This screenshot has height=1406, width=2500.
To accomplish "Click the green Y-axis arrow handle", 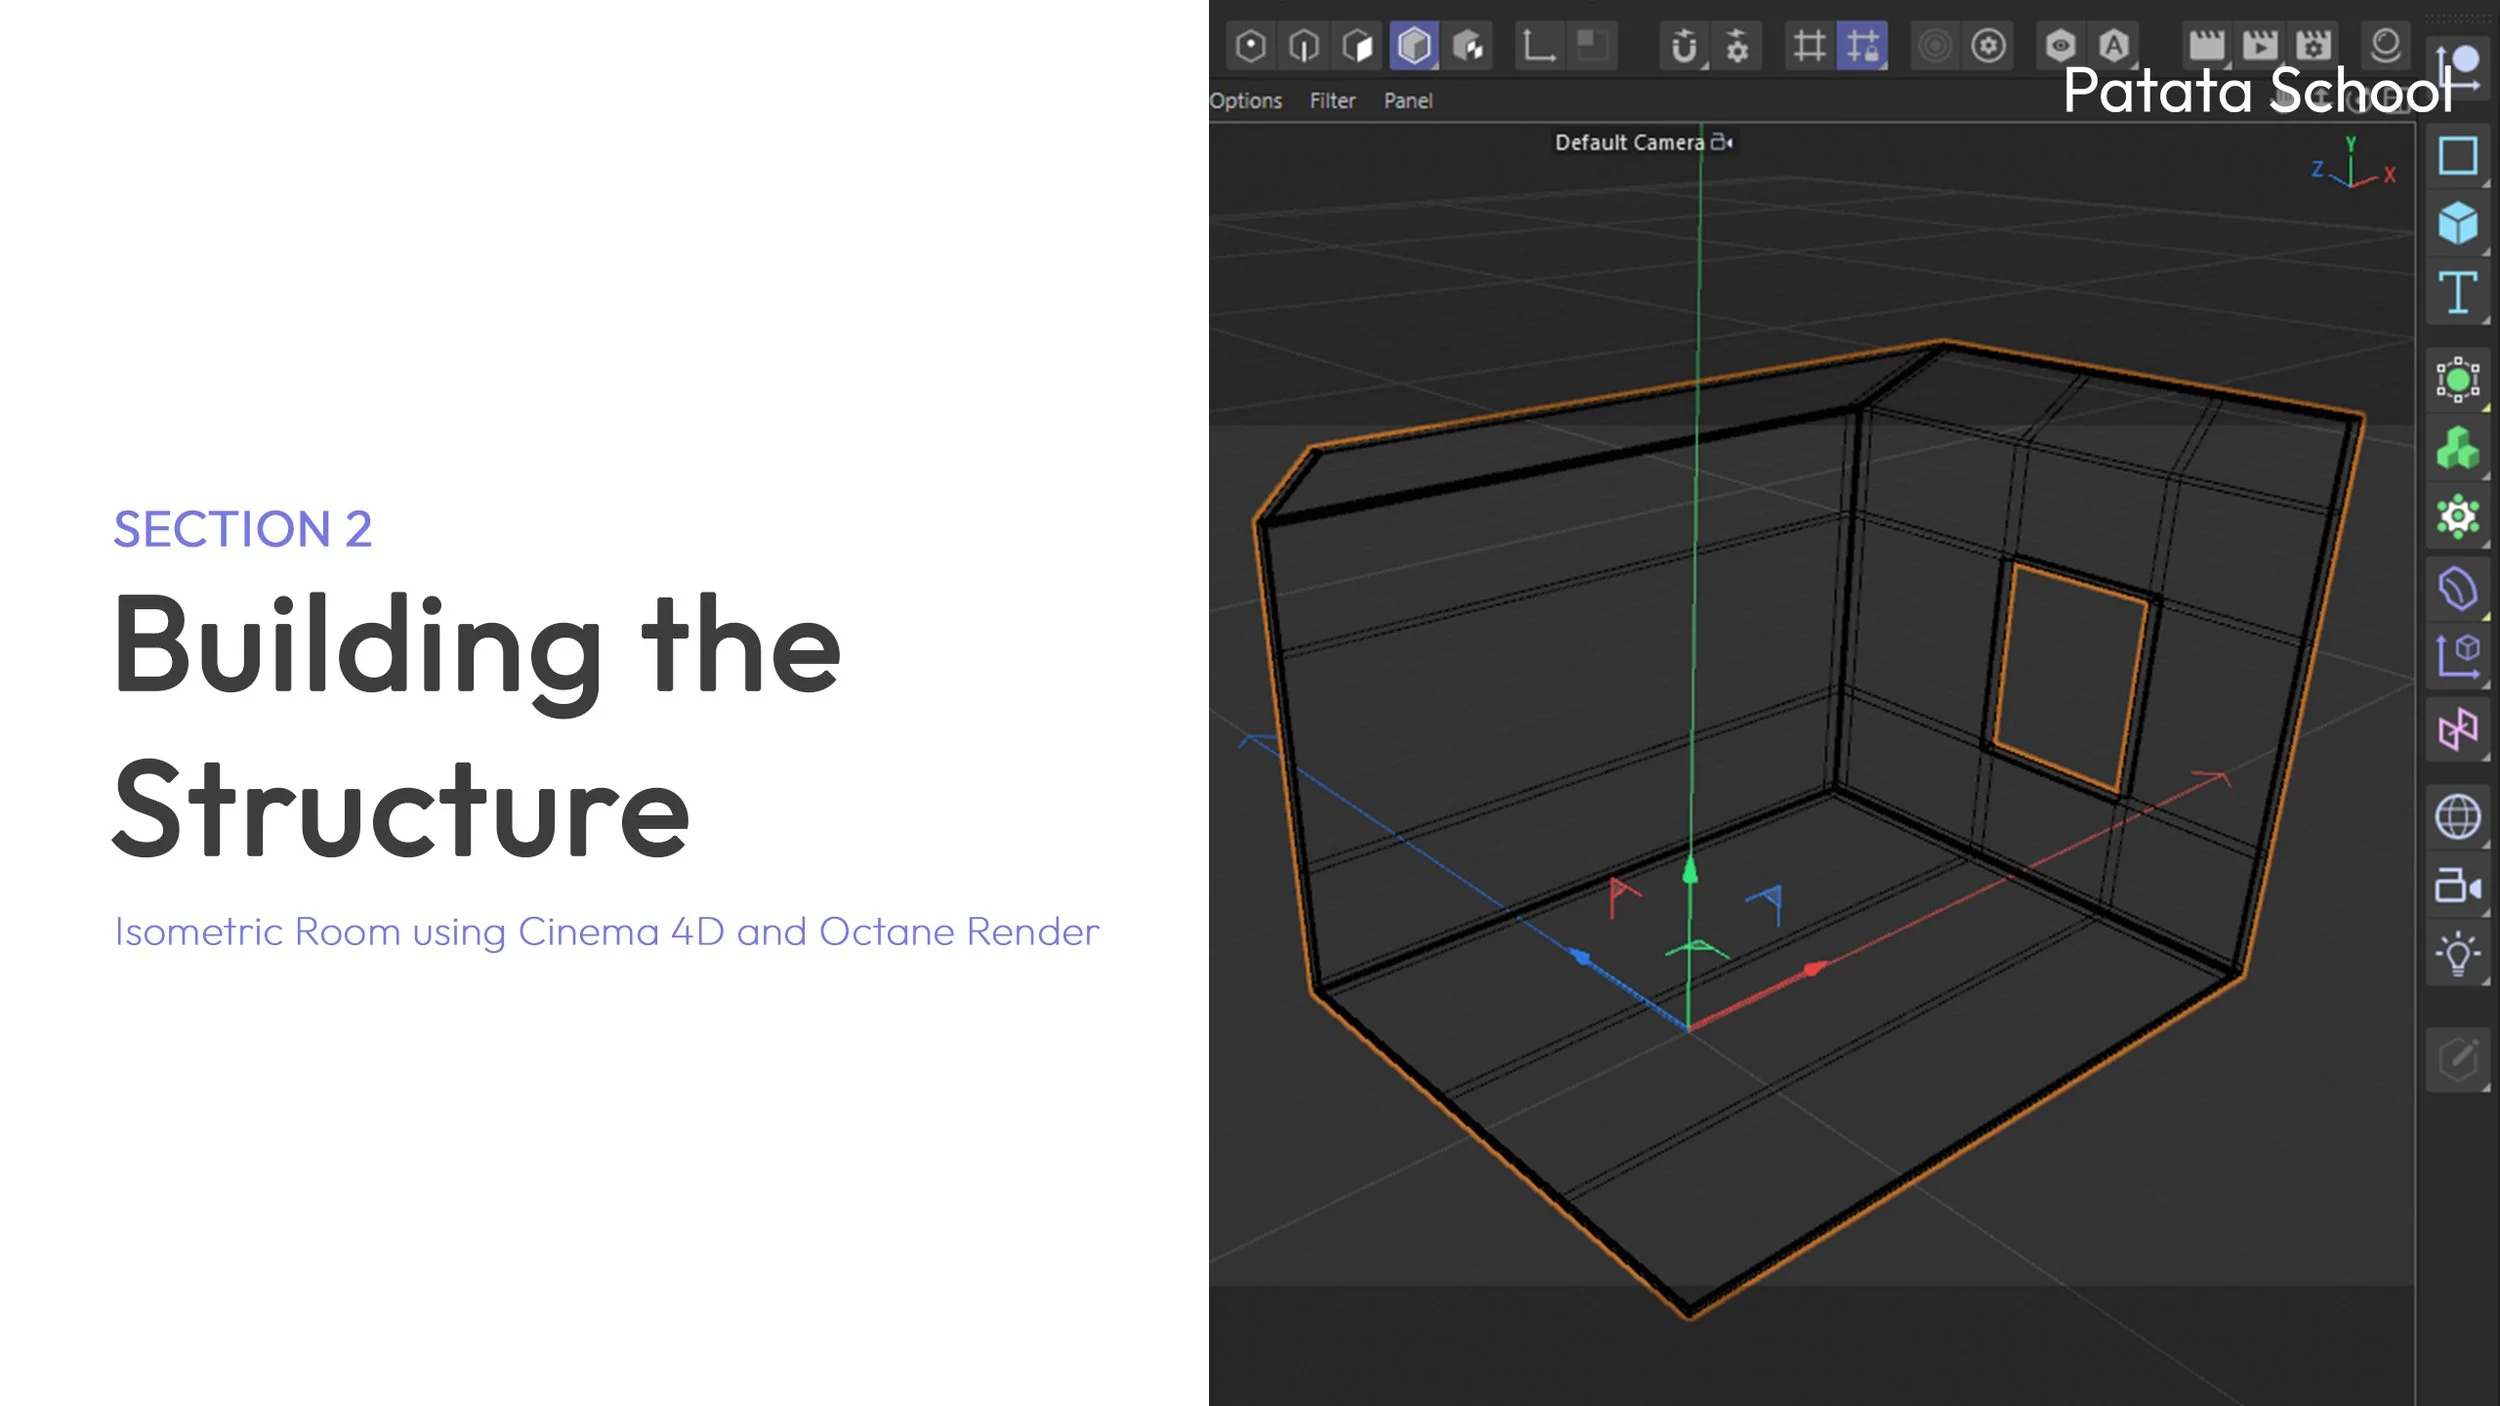I will (1690, 872).
